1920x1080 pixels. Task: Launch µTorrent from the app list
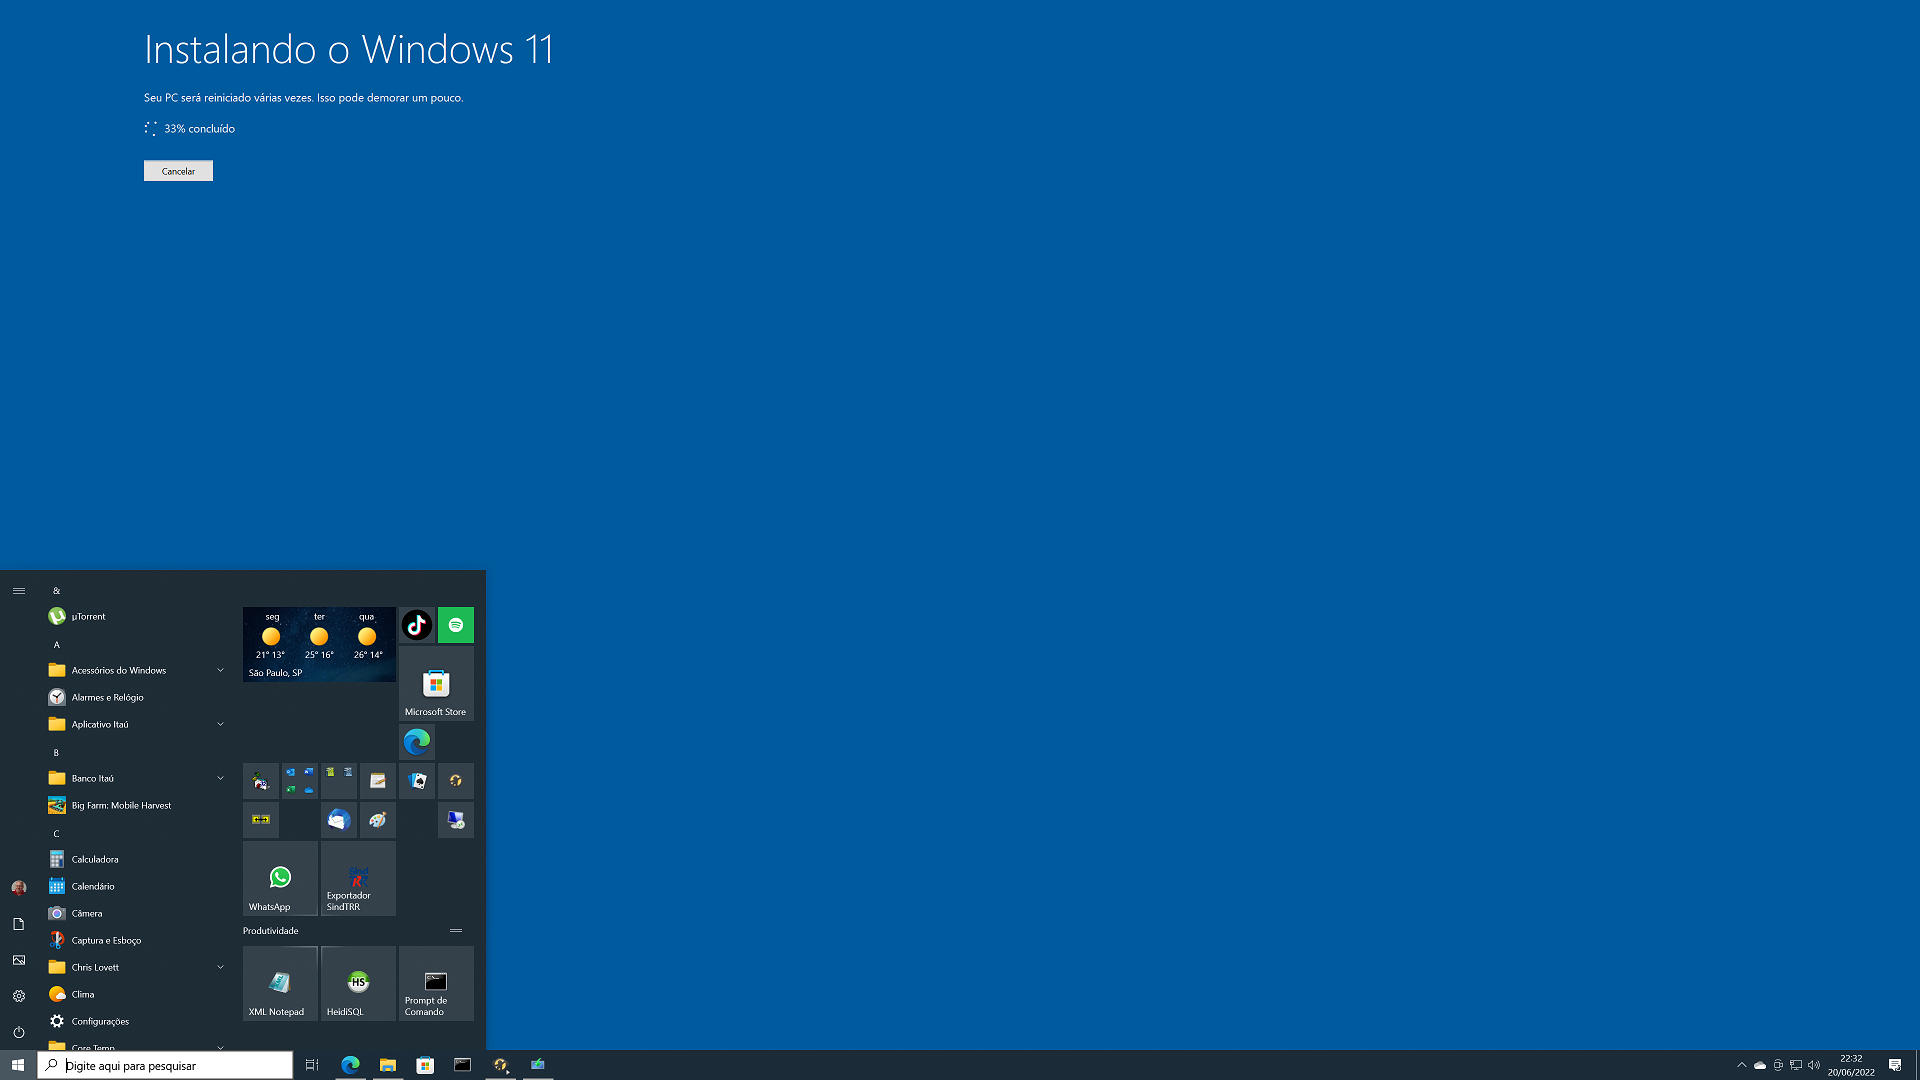click(88, 617)
